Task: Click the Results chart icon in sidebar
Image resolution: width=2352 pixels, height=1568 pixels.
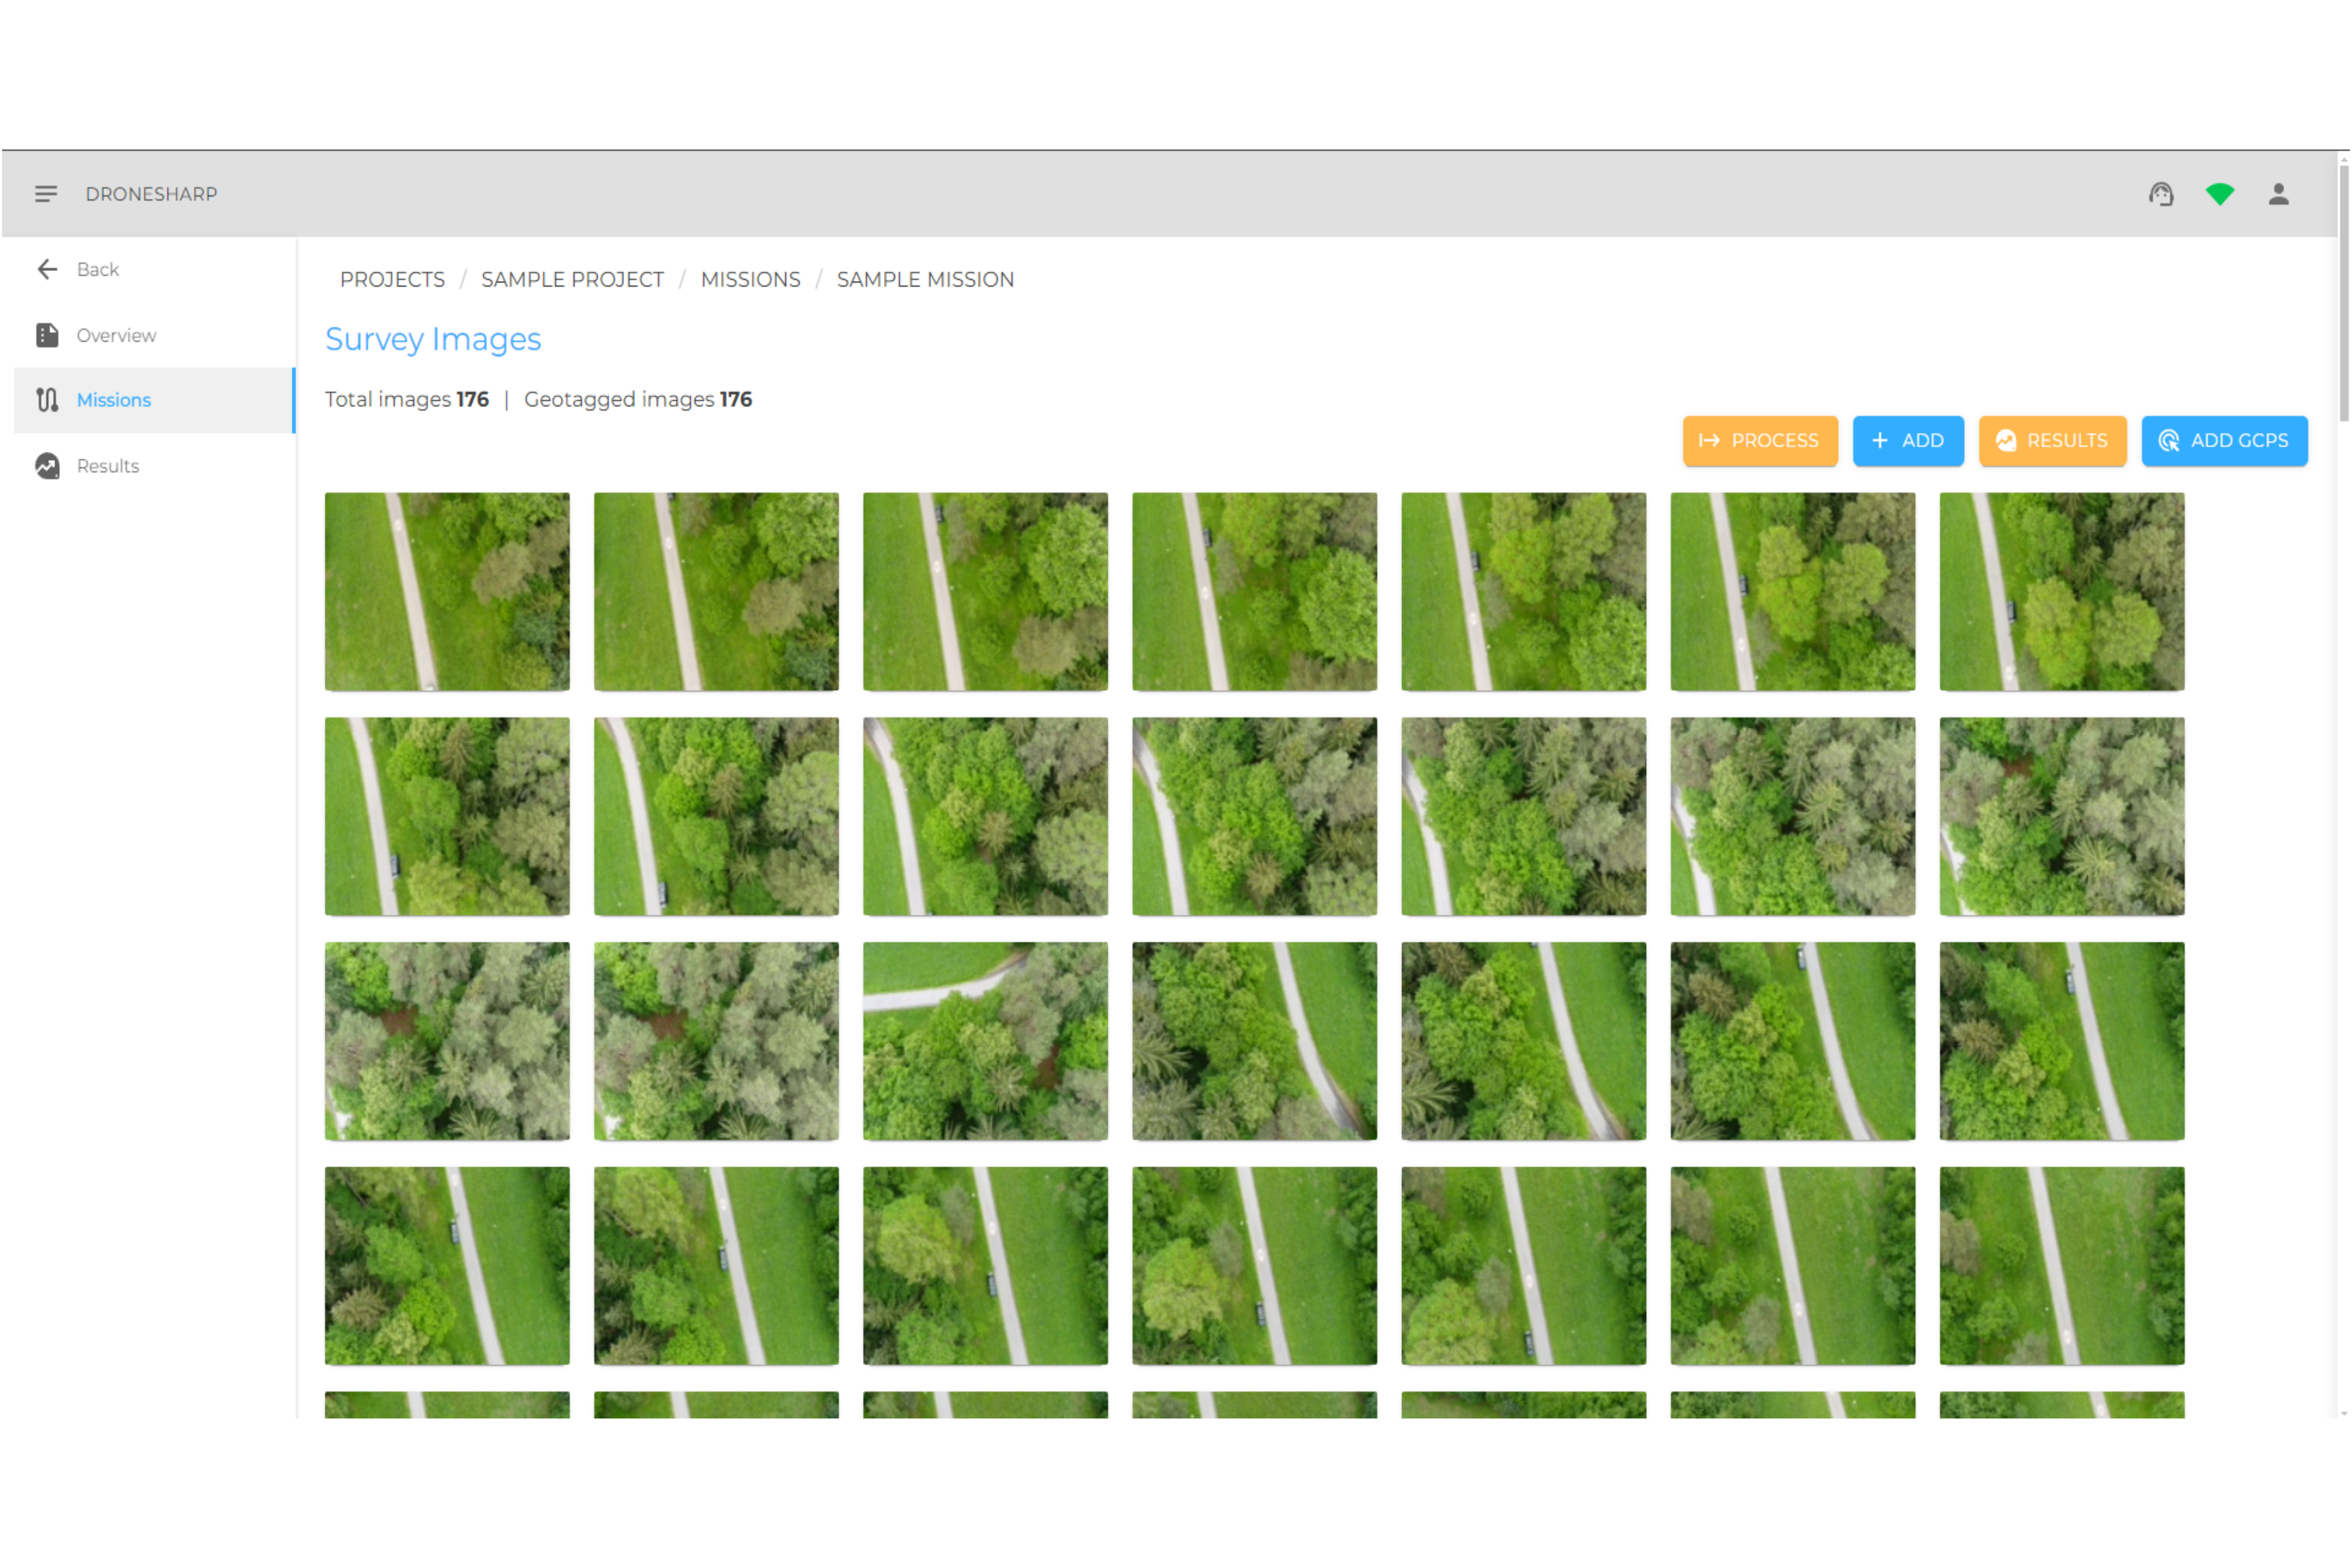Action: pos(47,466)
